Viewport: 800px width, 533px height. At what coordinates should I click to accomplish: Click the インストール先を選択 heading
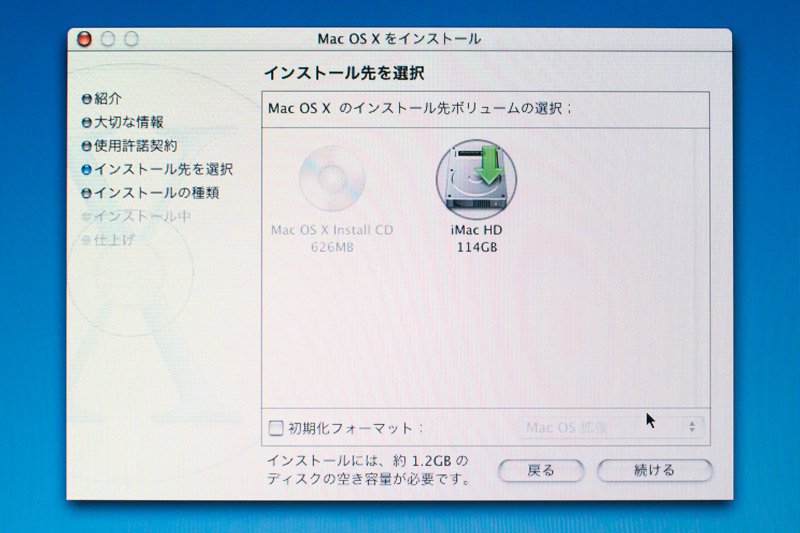point(344,73)
